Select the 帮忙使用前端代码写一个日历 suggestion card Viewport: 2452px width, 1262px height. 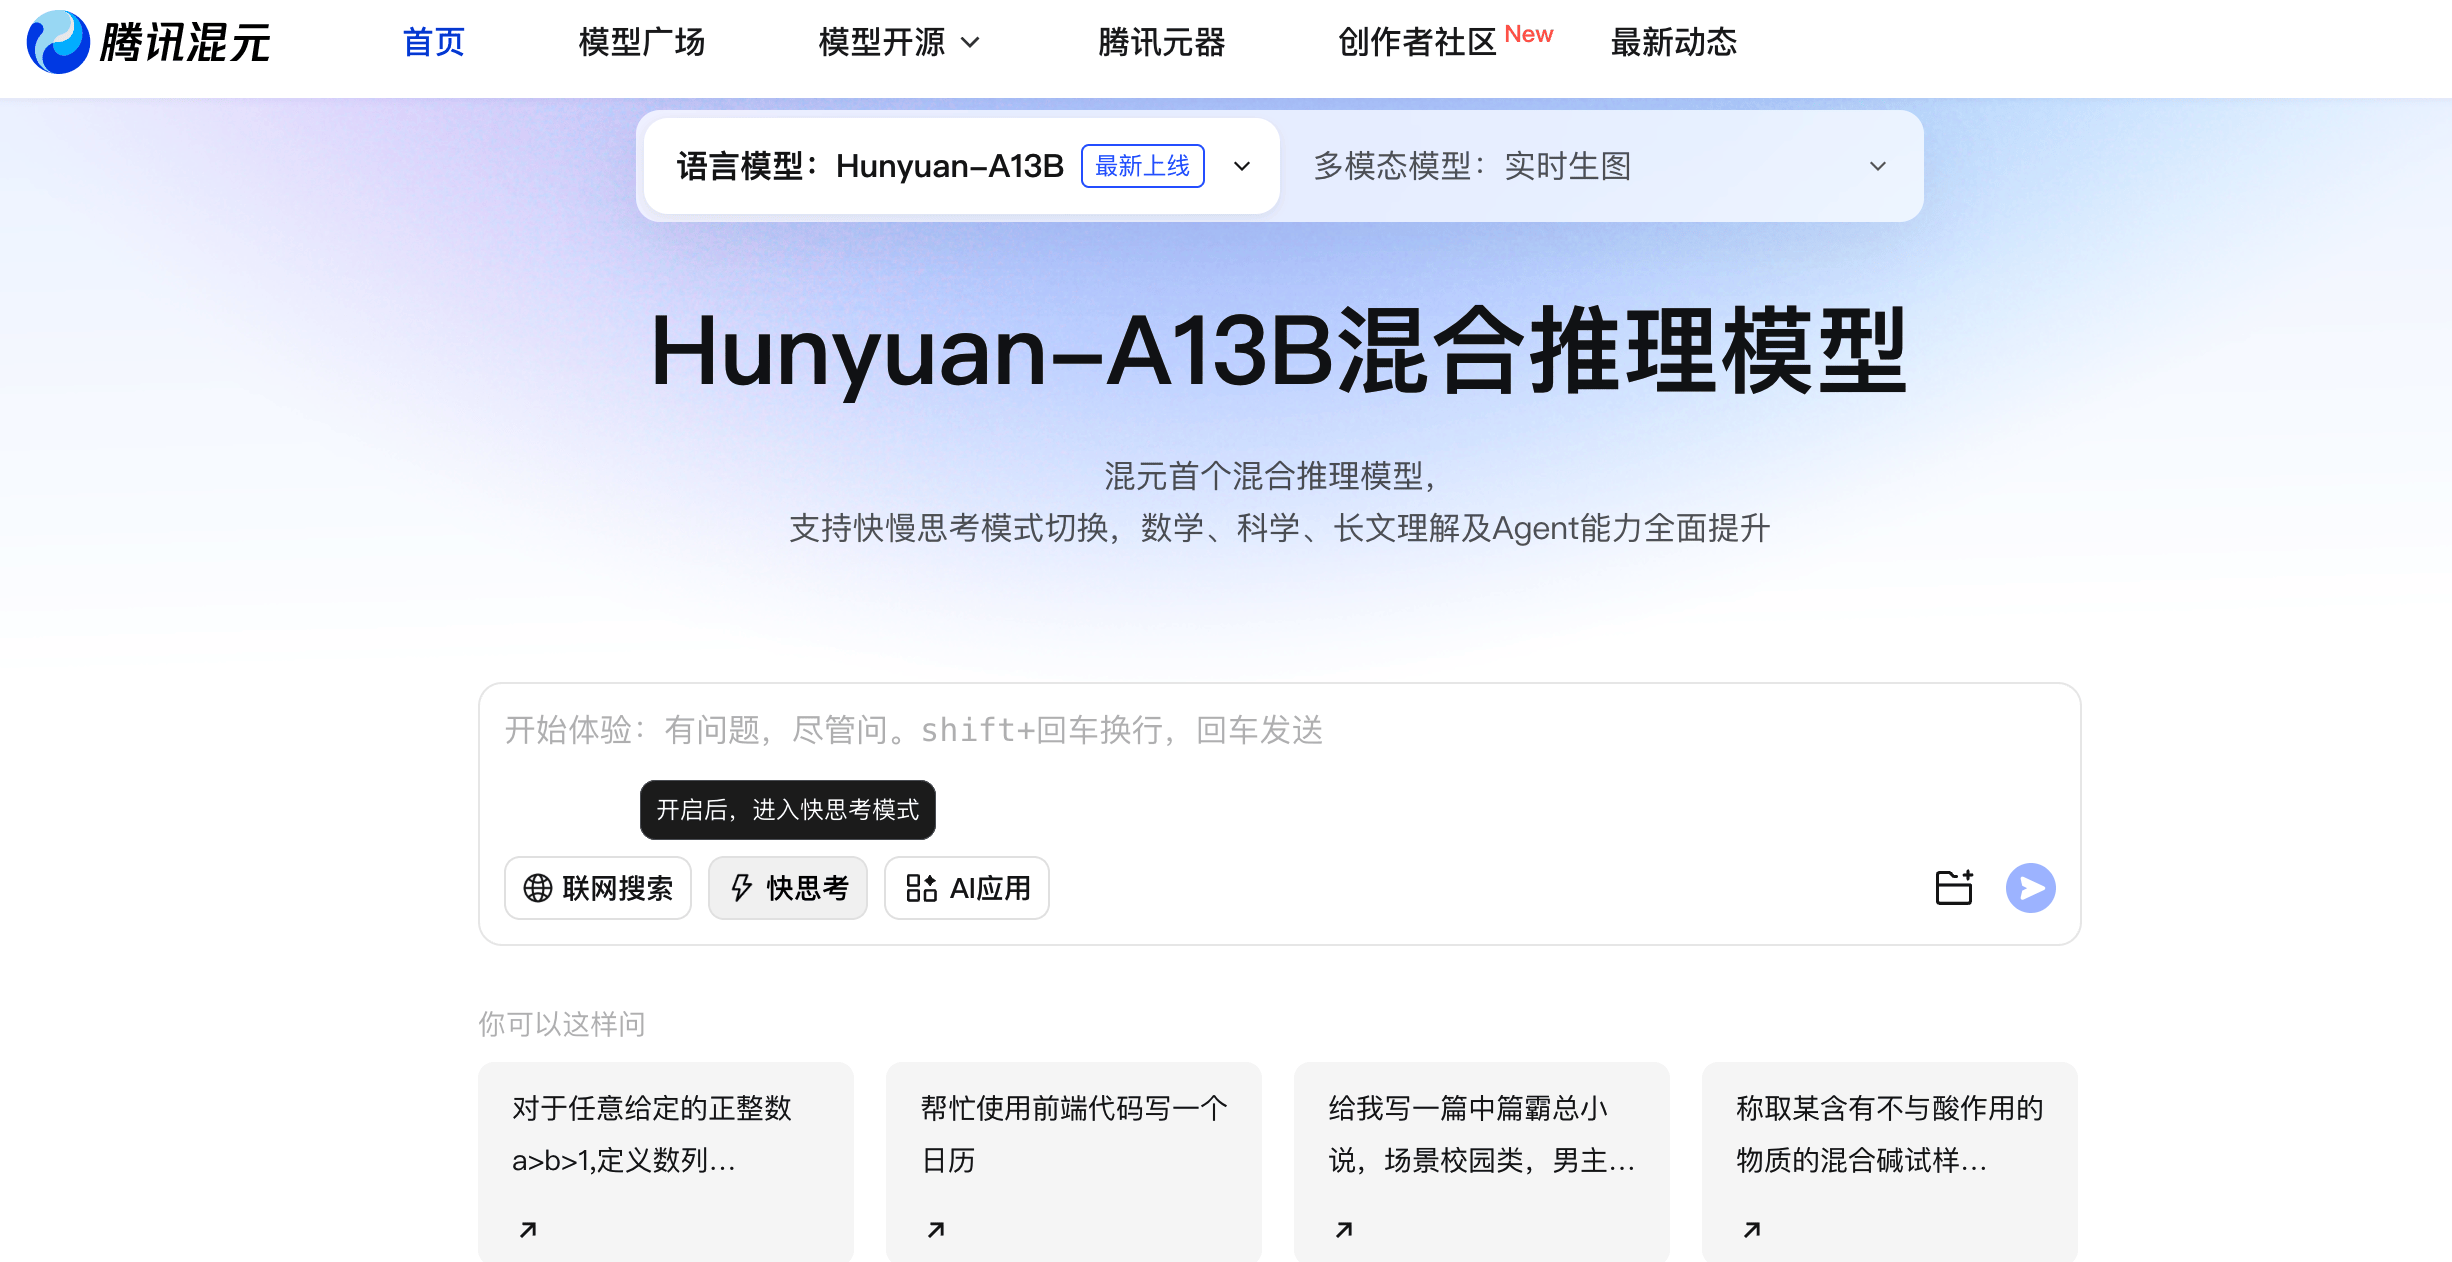(x=1074, y=1162)
